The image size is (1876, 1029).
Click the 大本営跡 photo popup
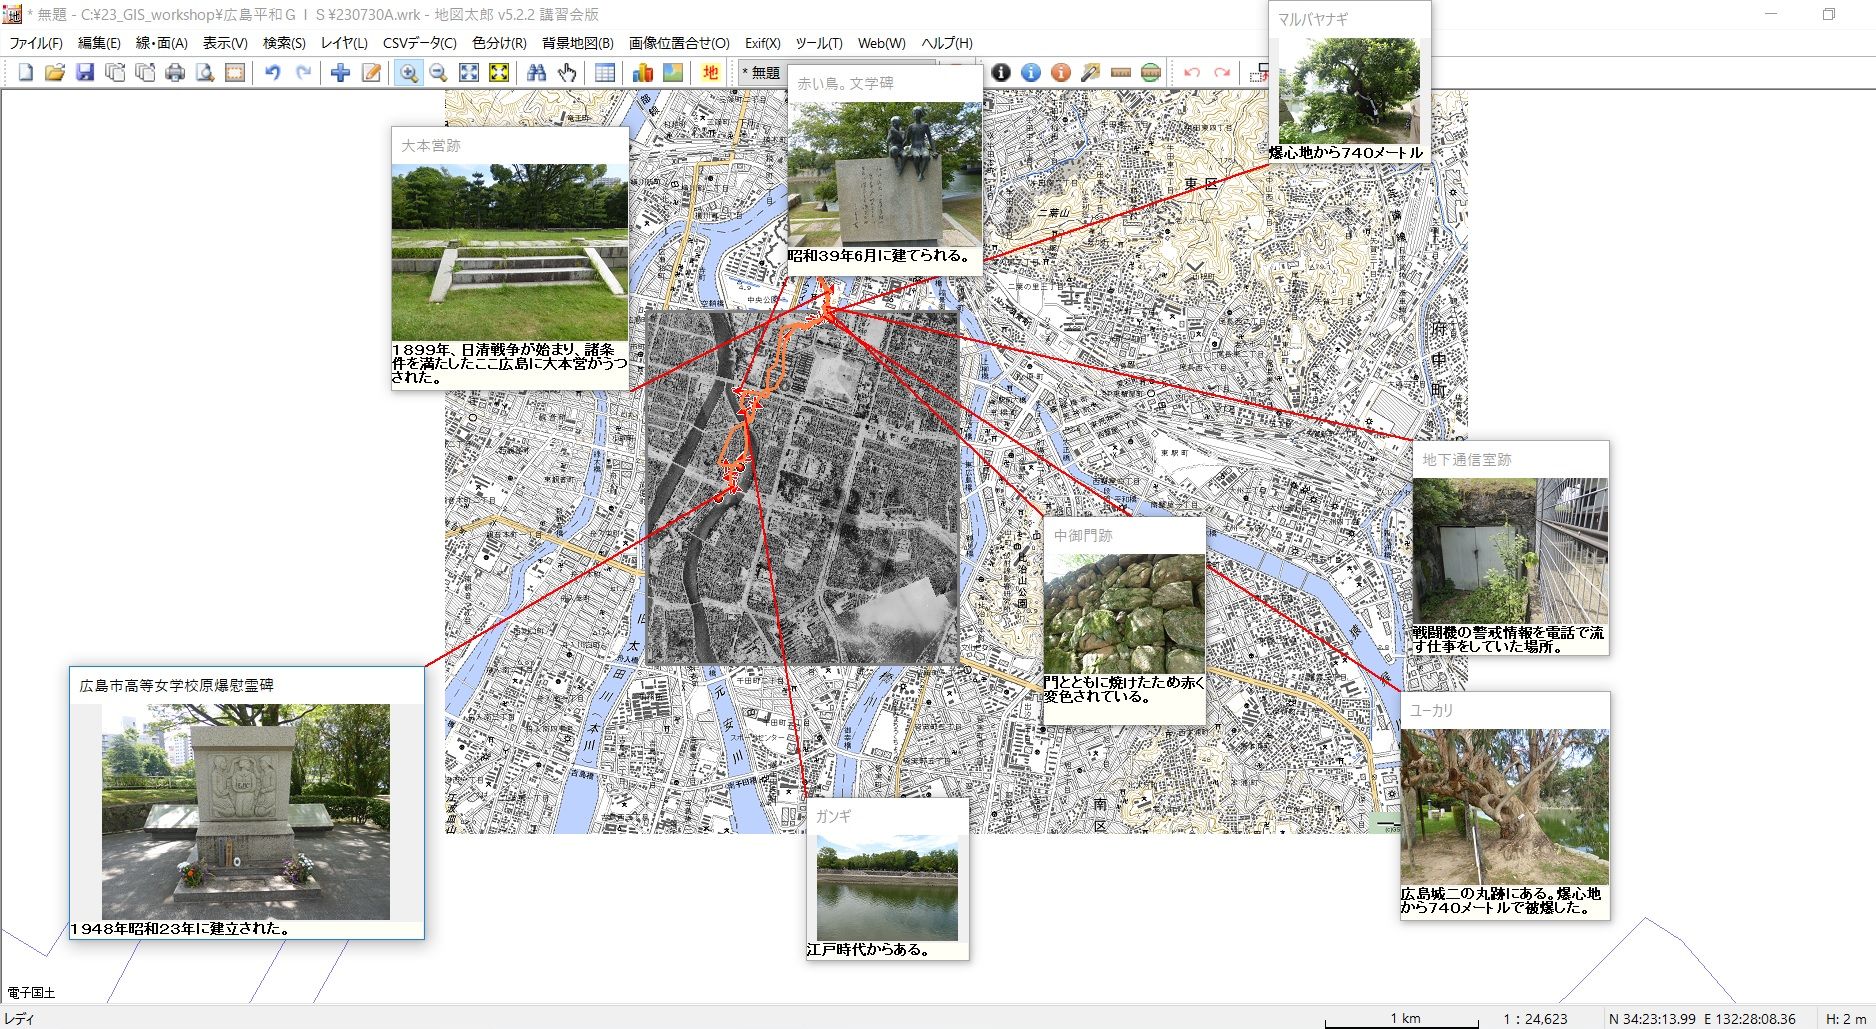(x=510, y=253)
